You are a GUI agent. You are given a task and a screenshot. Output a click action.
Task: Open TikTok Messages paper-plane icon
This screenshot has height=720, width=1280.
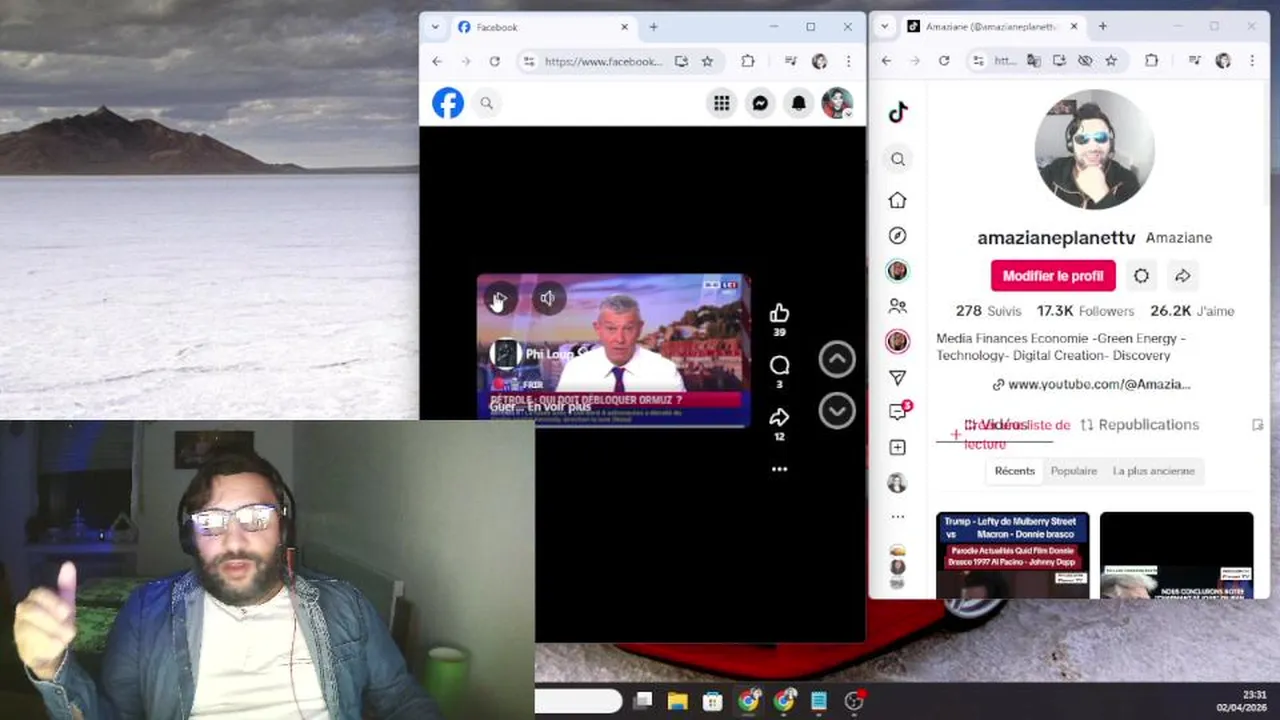898,377
